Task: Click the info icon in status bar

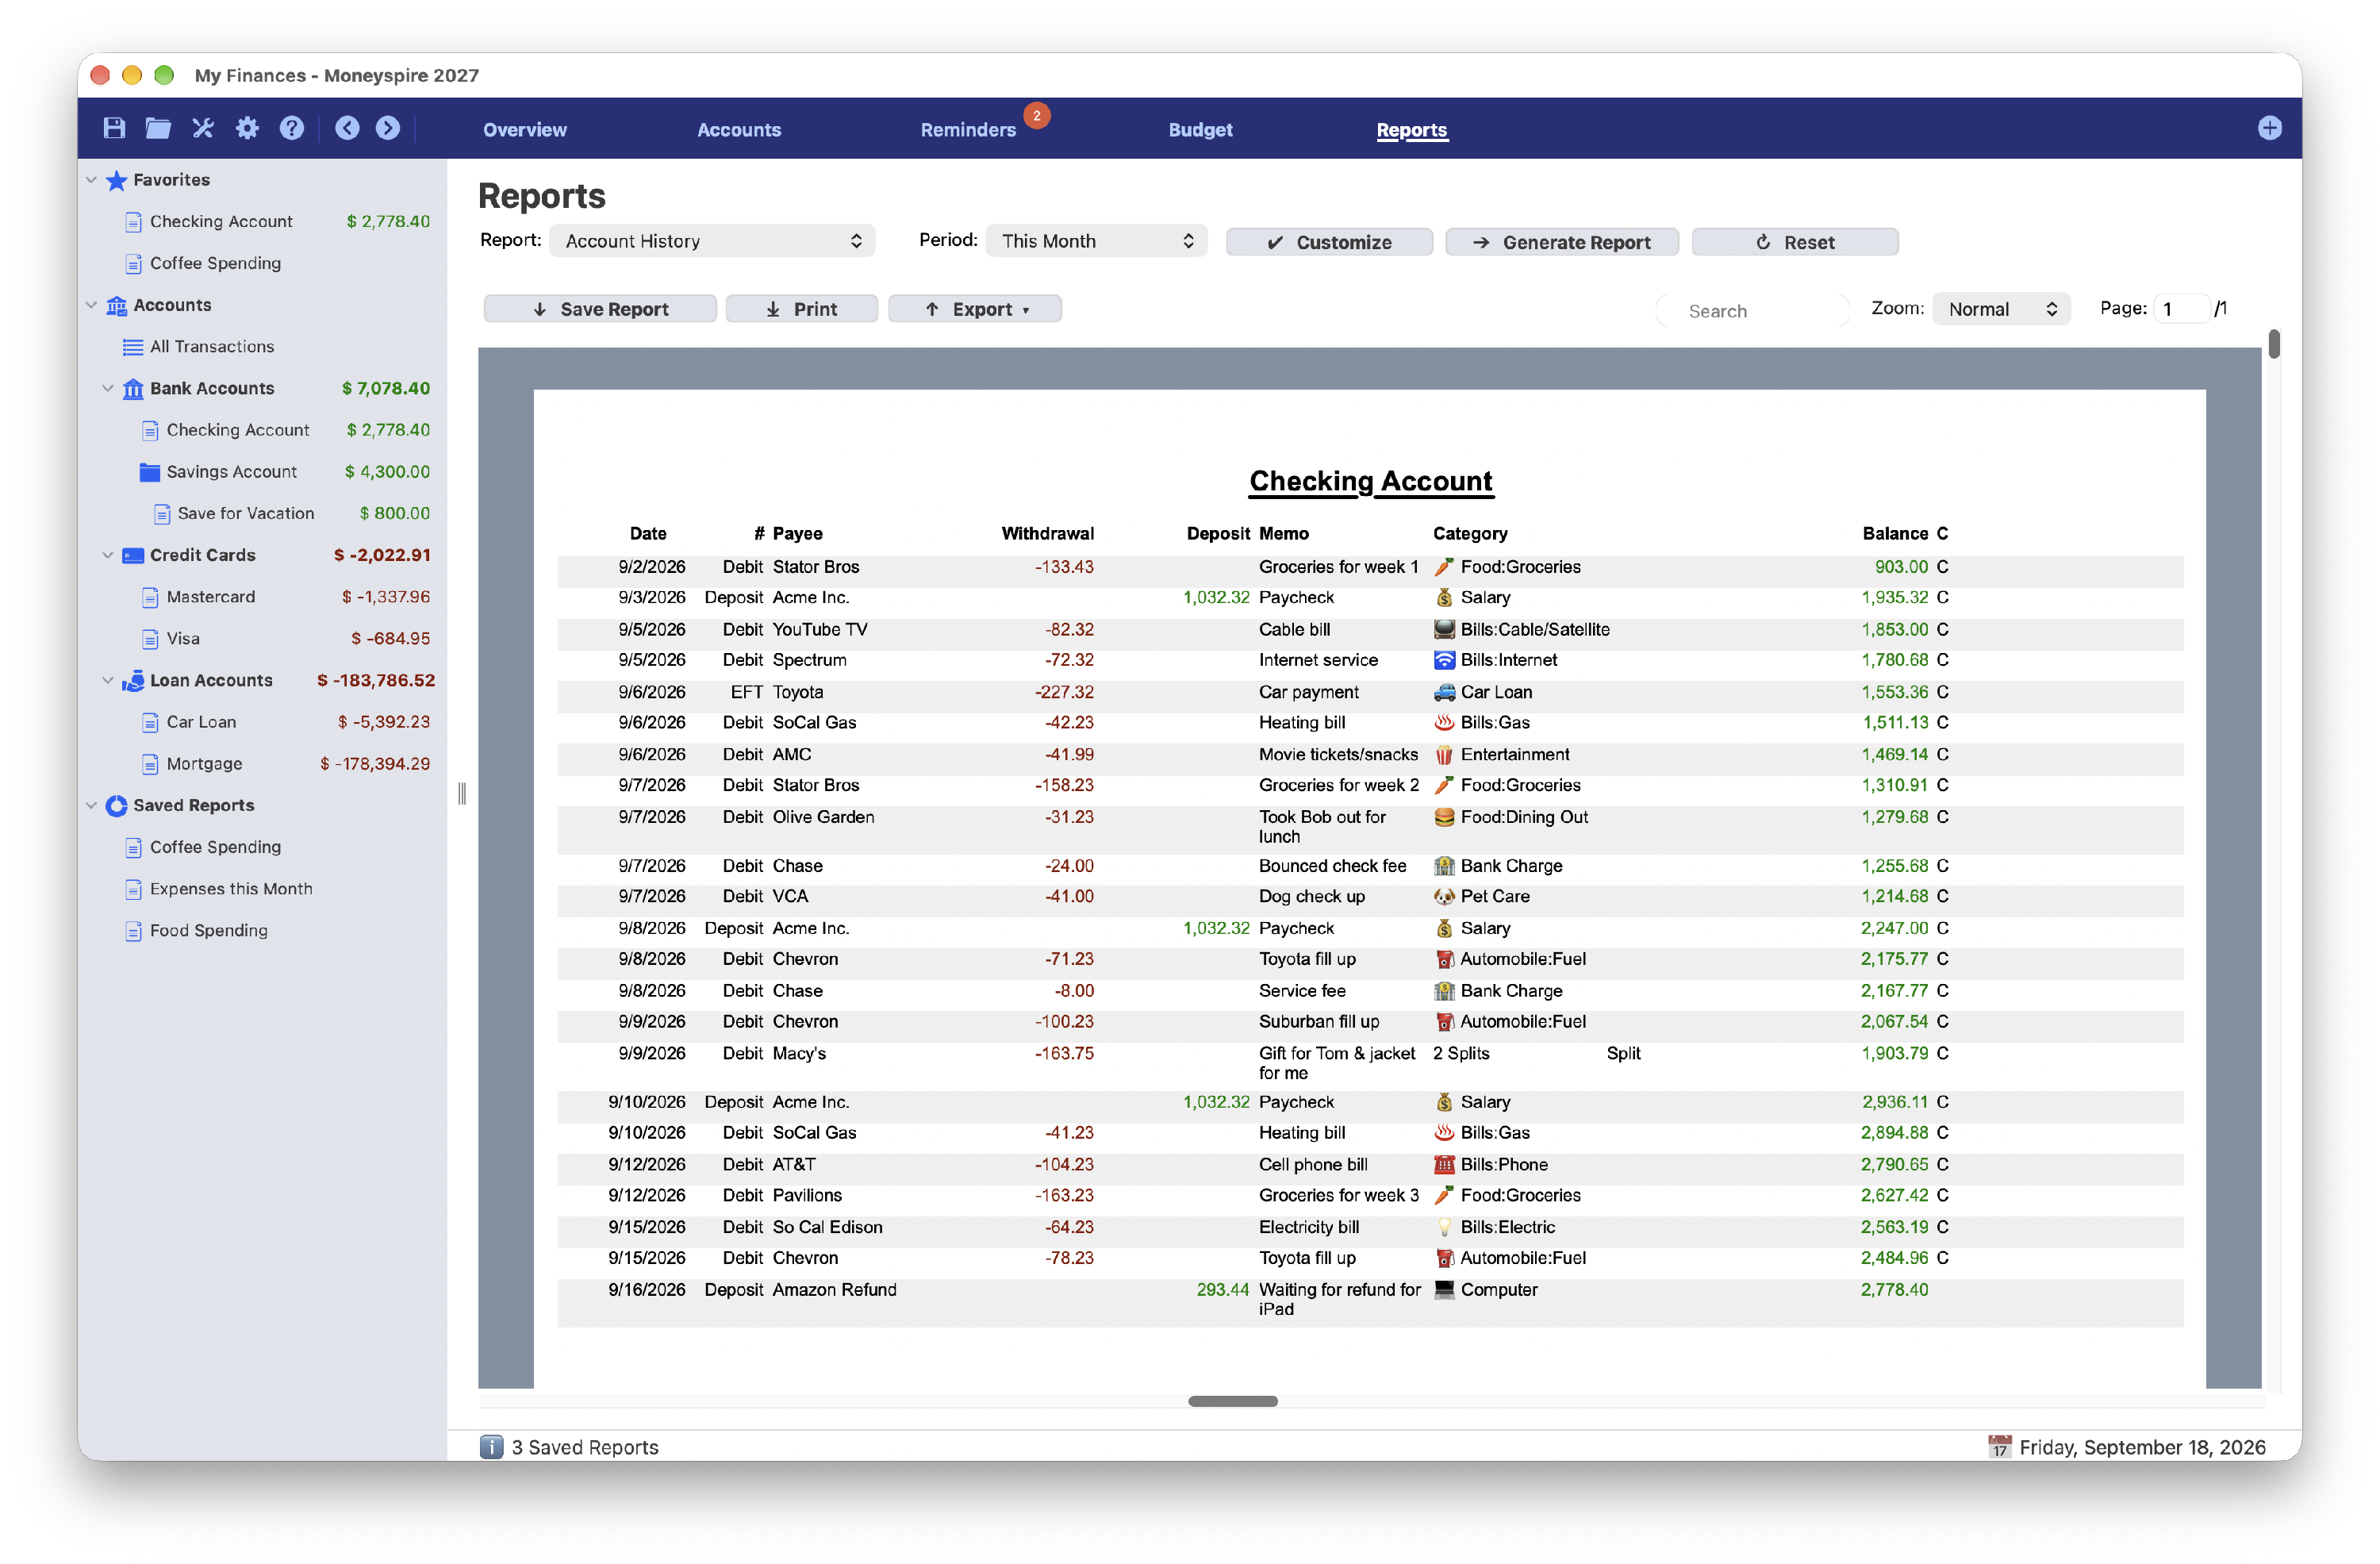Action: [491, 1447]
